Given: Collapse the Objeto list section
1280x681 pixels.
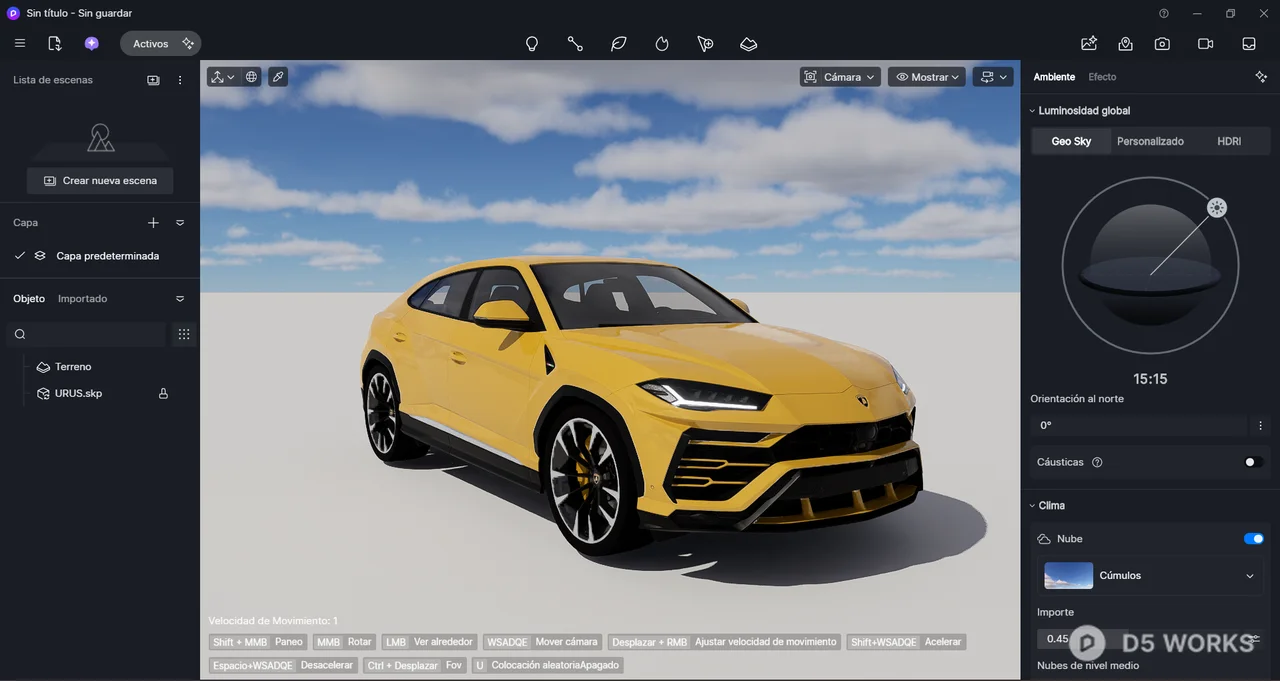Looking at the screenshot, I should [x=180, y=299].
